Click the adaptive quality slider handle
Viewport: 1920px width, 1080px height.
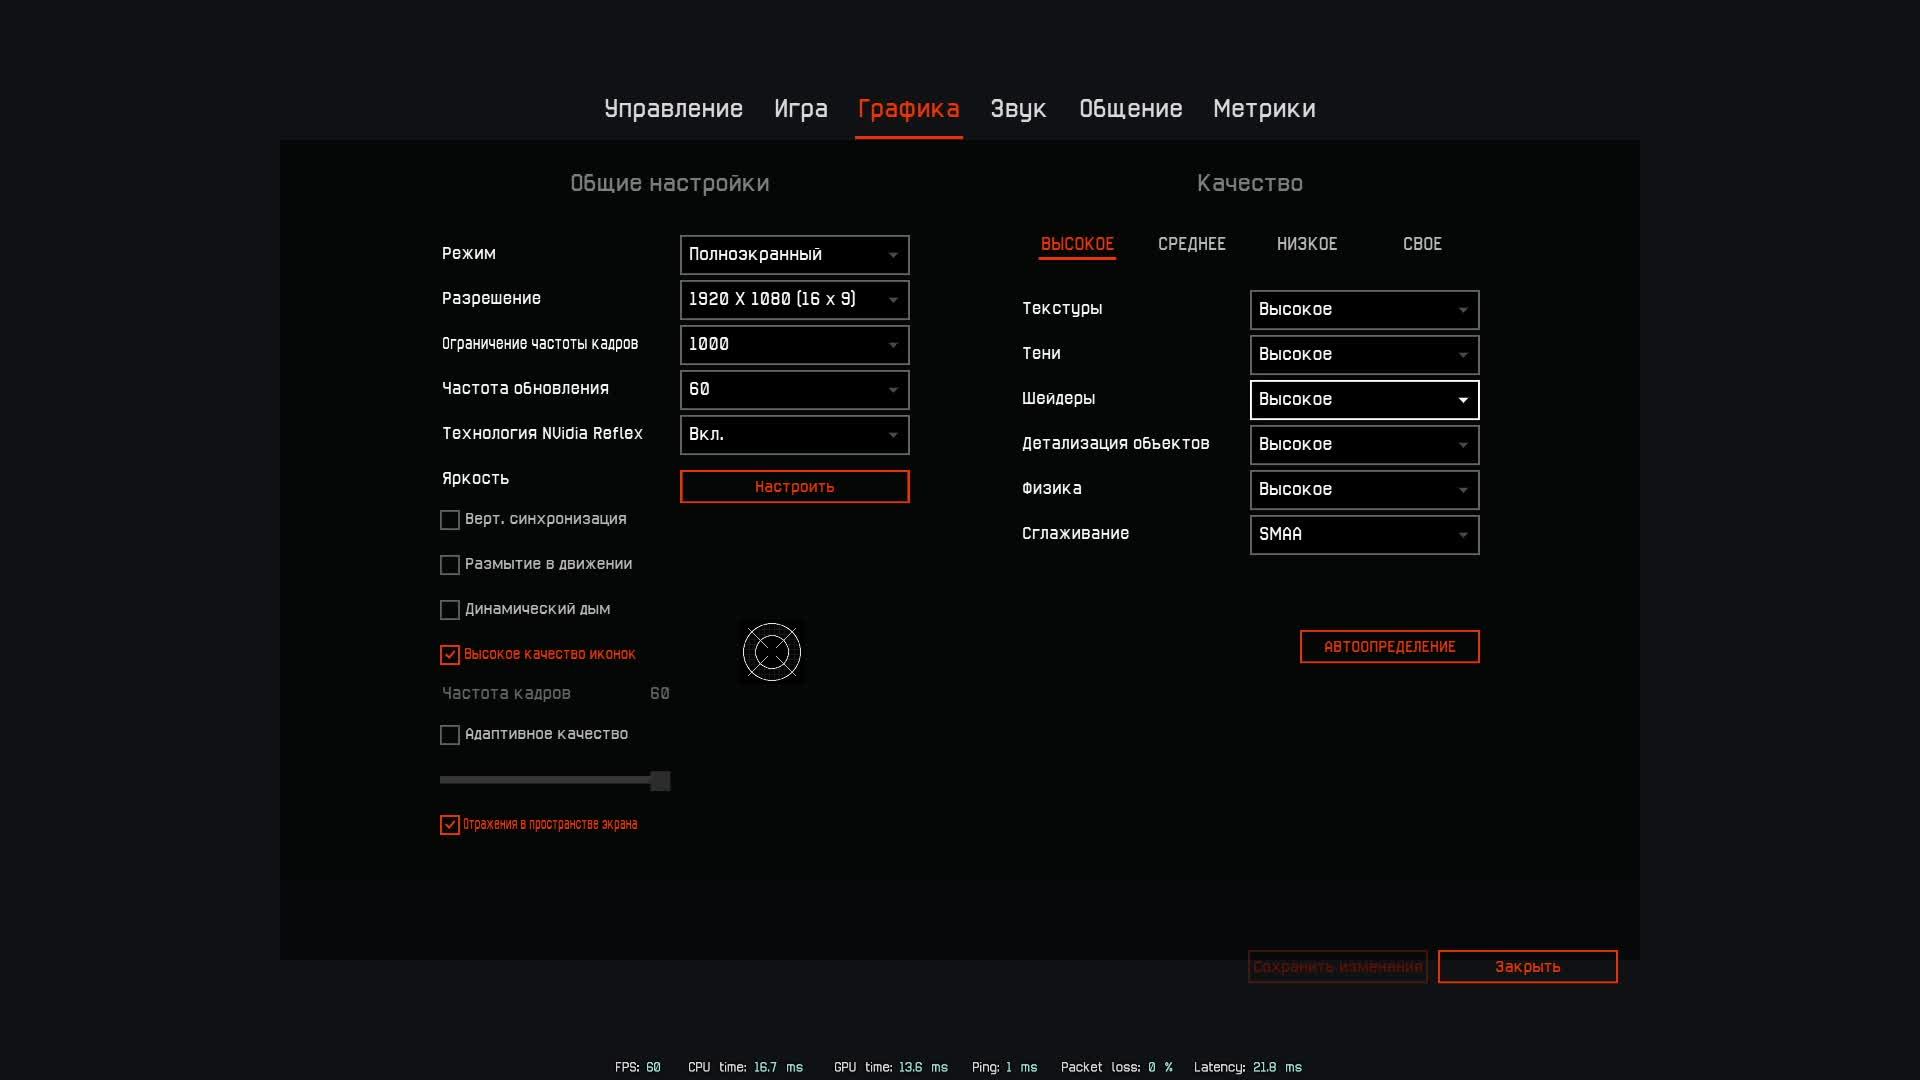point(660,781)
